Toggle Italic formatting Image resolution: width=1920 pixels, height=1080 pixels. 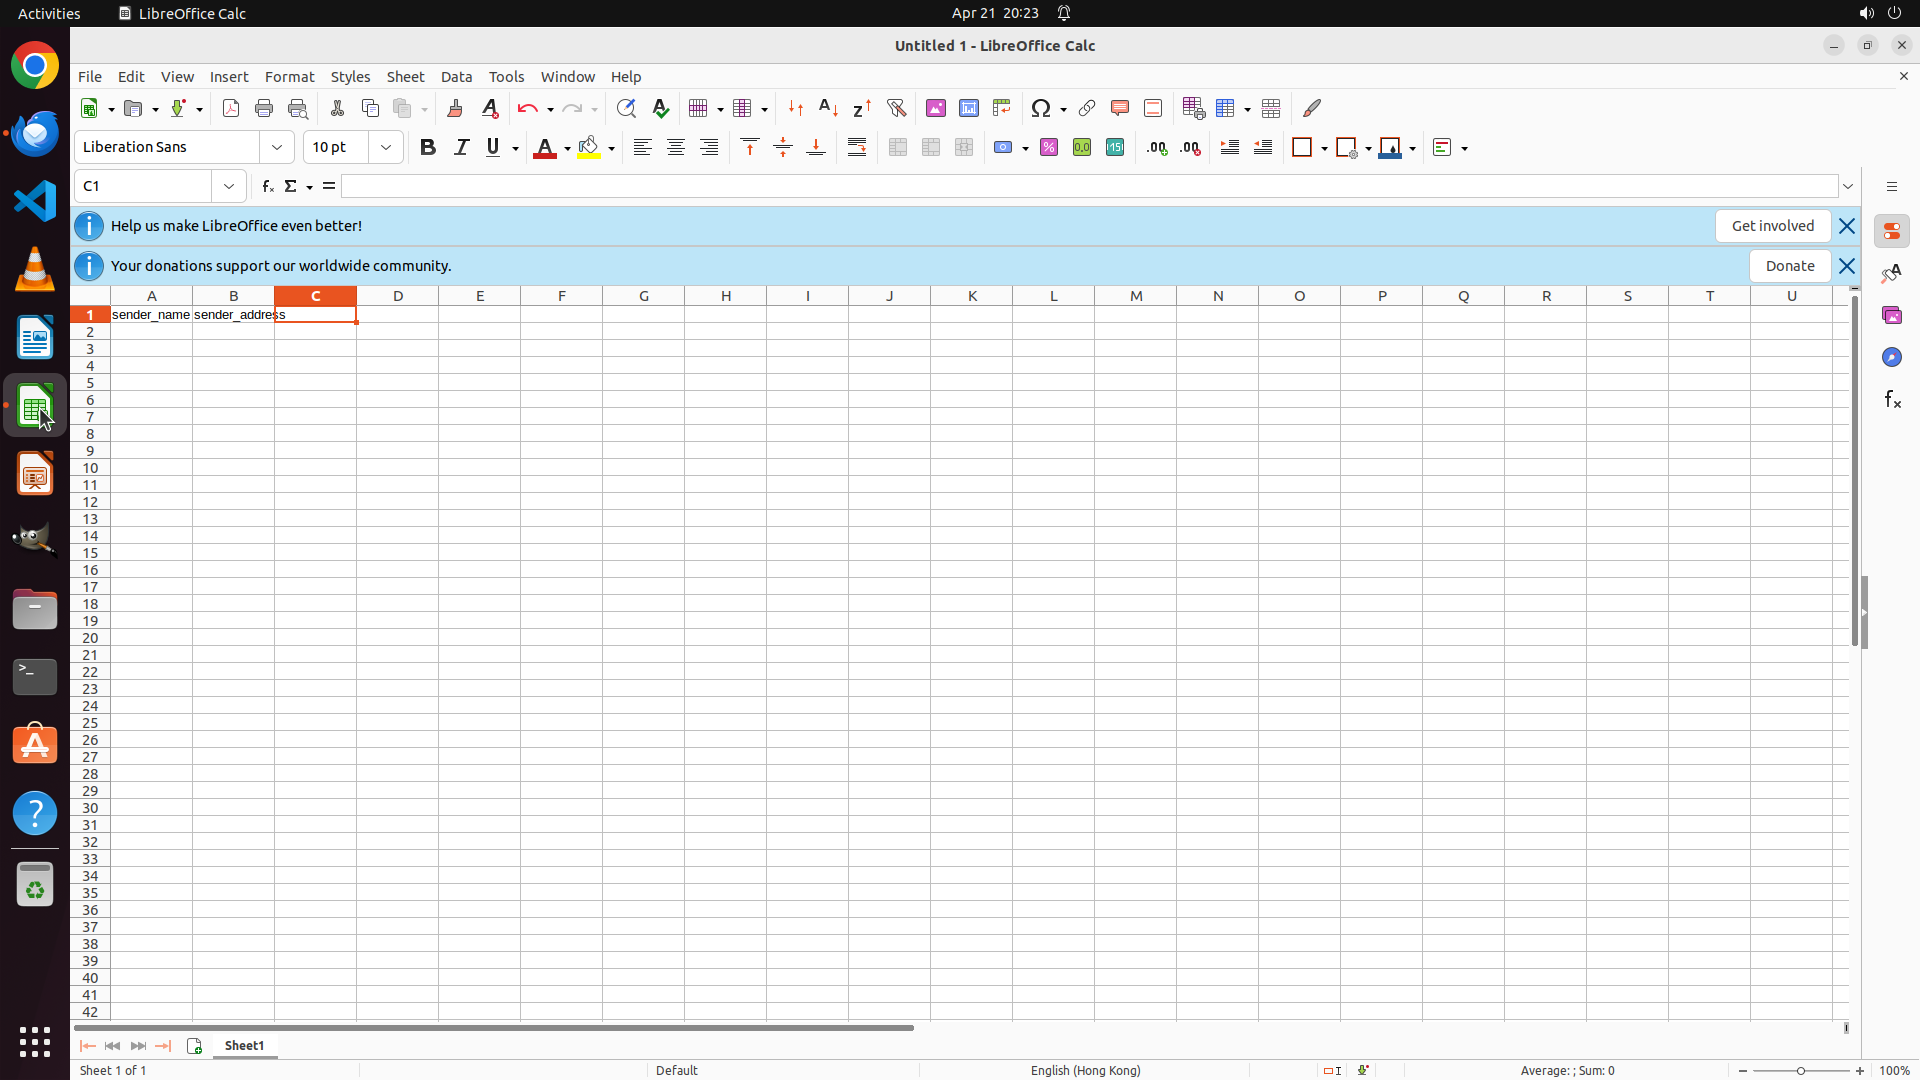click(x=461, y=147)
